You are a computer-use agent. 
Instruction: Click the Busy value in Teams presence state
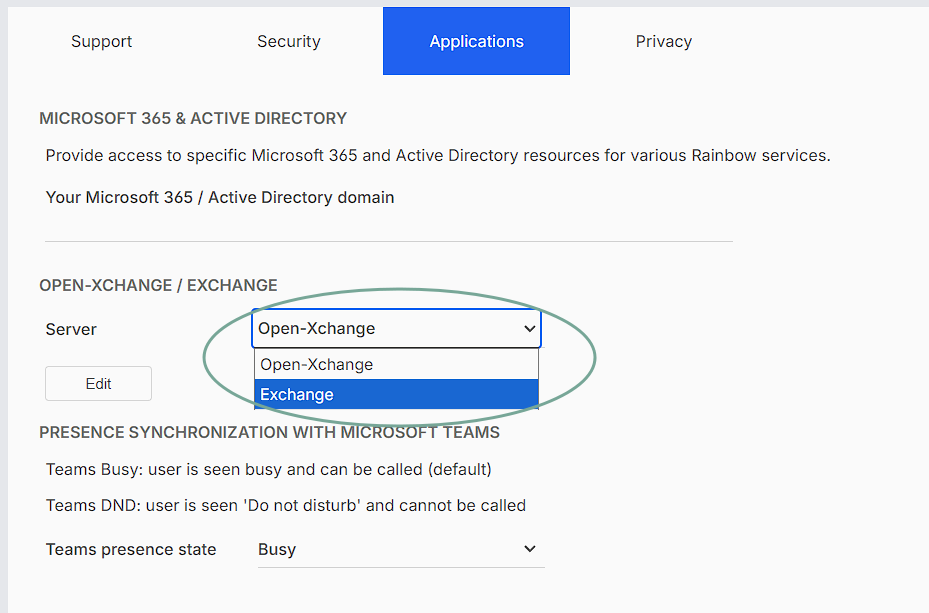click(277, 549)
